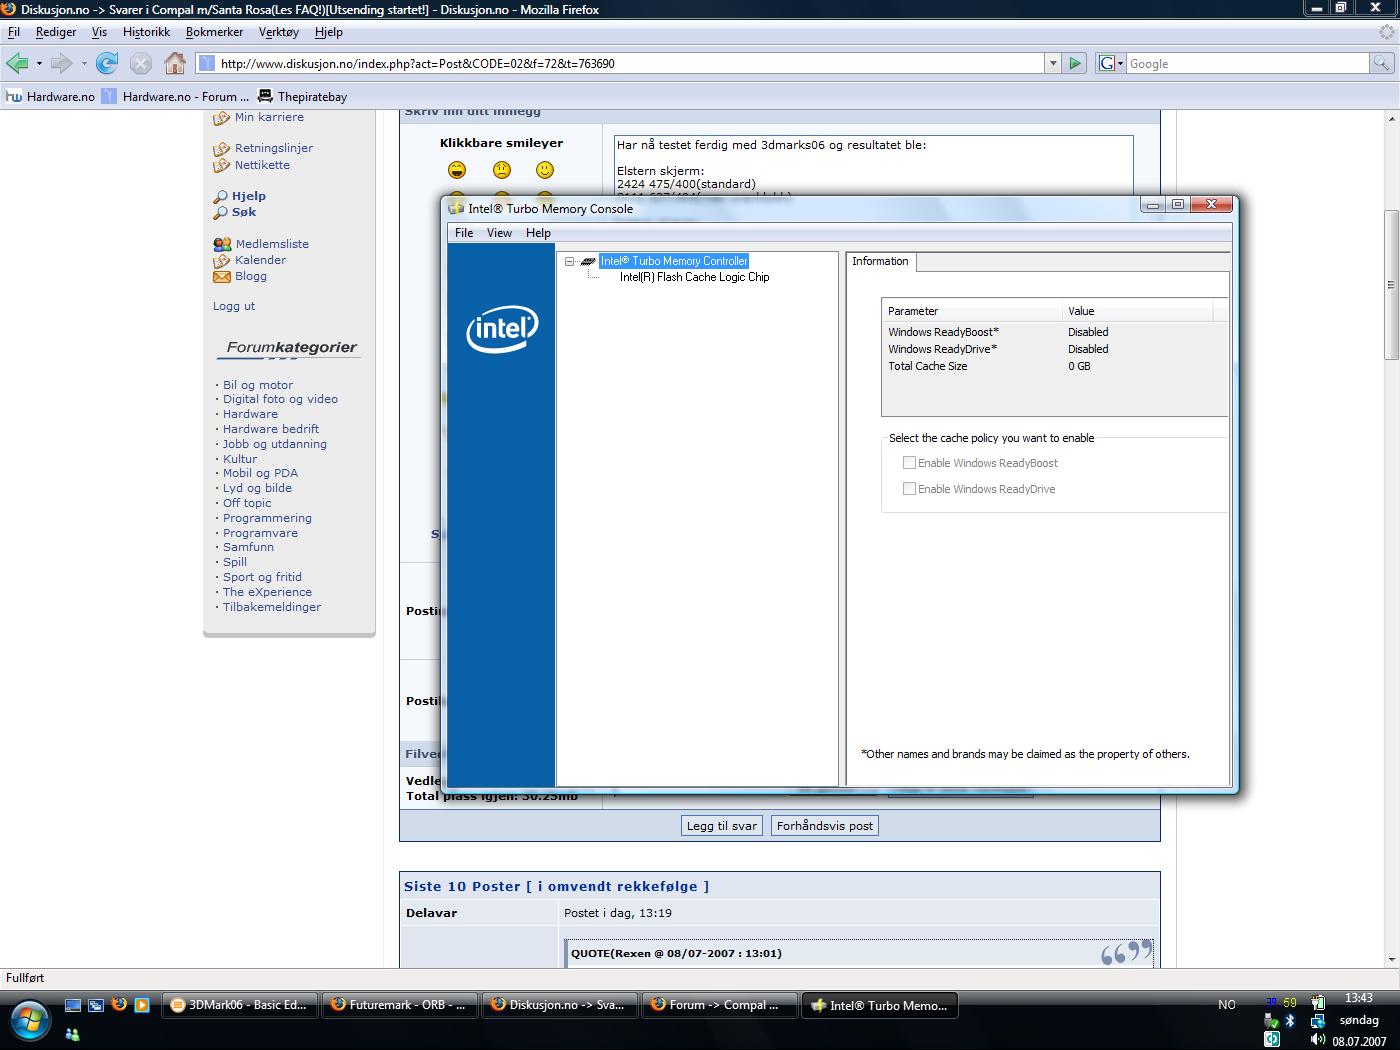This screenshot has height=1050, width=1400.
Task: Open the Nettikette link
Action: coord(262,165)
